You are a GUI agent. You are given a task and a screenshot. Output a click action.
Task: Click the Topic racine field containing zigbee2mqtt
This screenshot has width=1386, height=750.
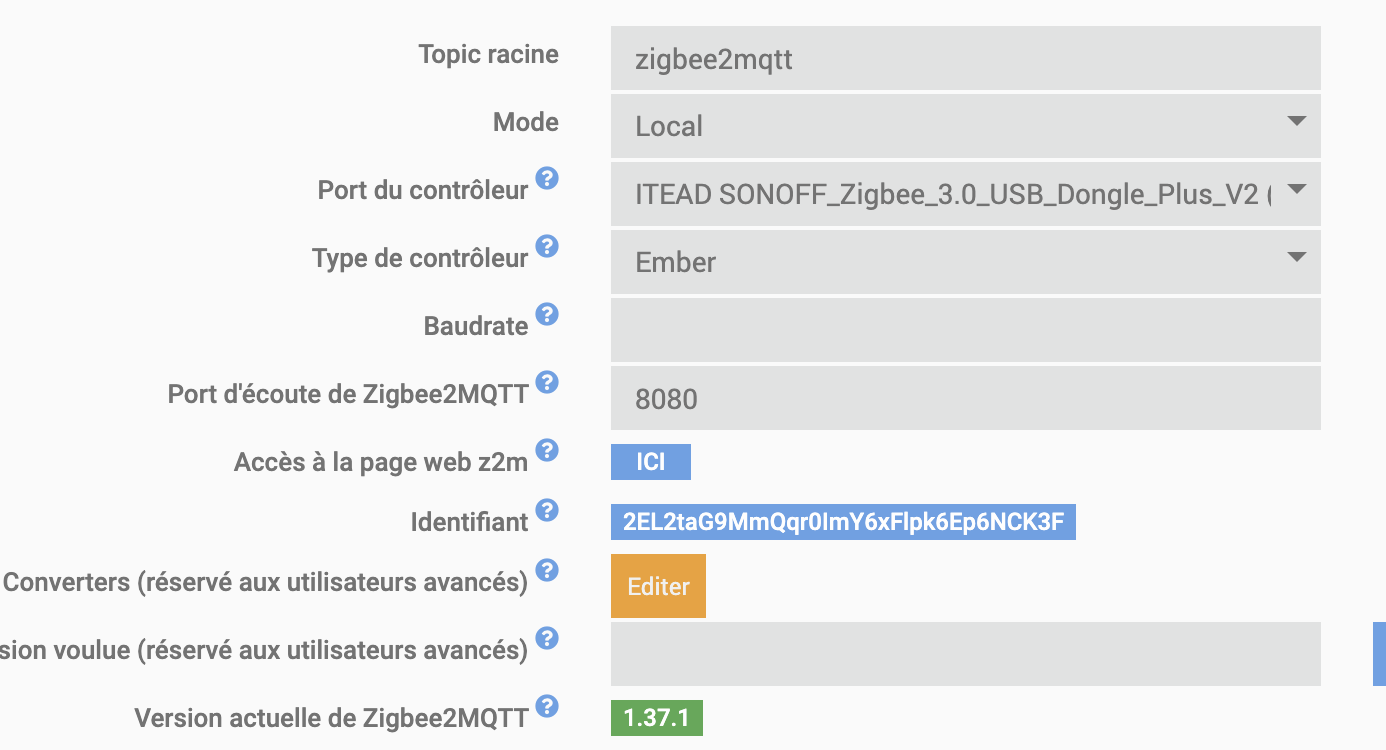[966, 58]
